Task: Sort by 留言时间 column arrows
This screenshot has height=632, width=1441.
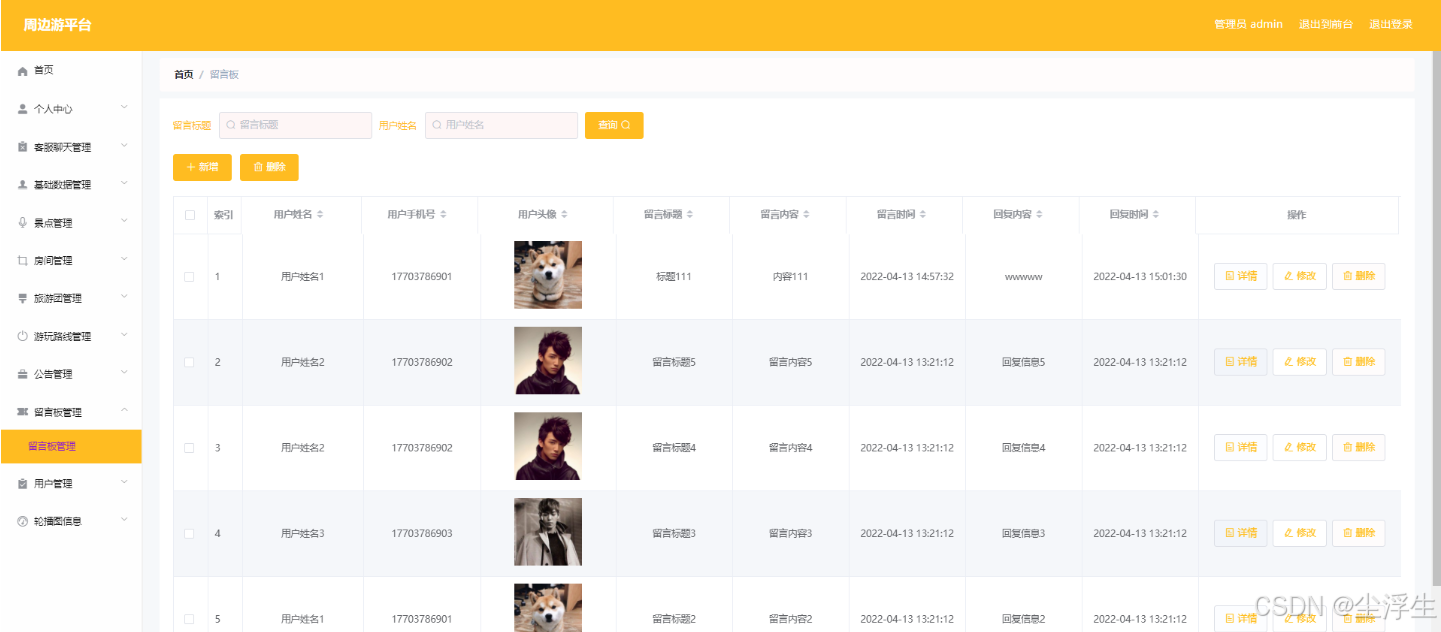Action: tap(923, 215)
